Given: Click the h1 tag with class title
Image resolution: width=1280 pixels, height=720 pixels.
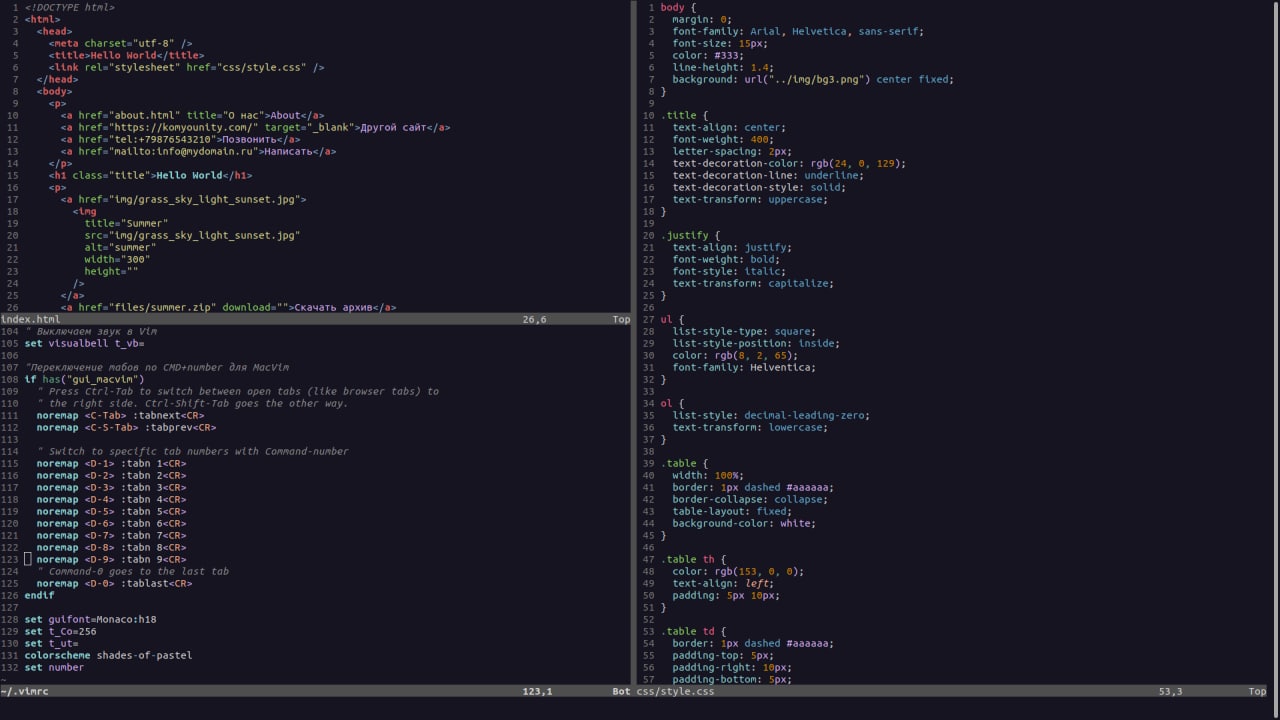Looking at the screenshot, I should 150,175.
